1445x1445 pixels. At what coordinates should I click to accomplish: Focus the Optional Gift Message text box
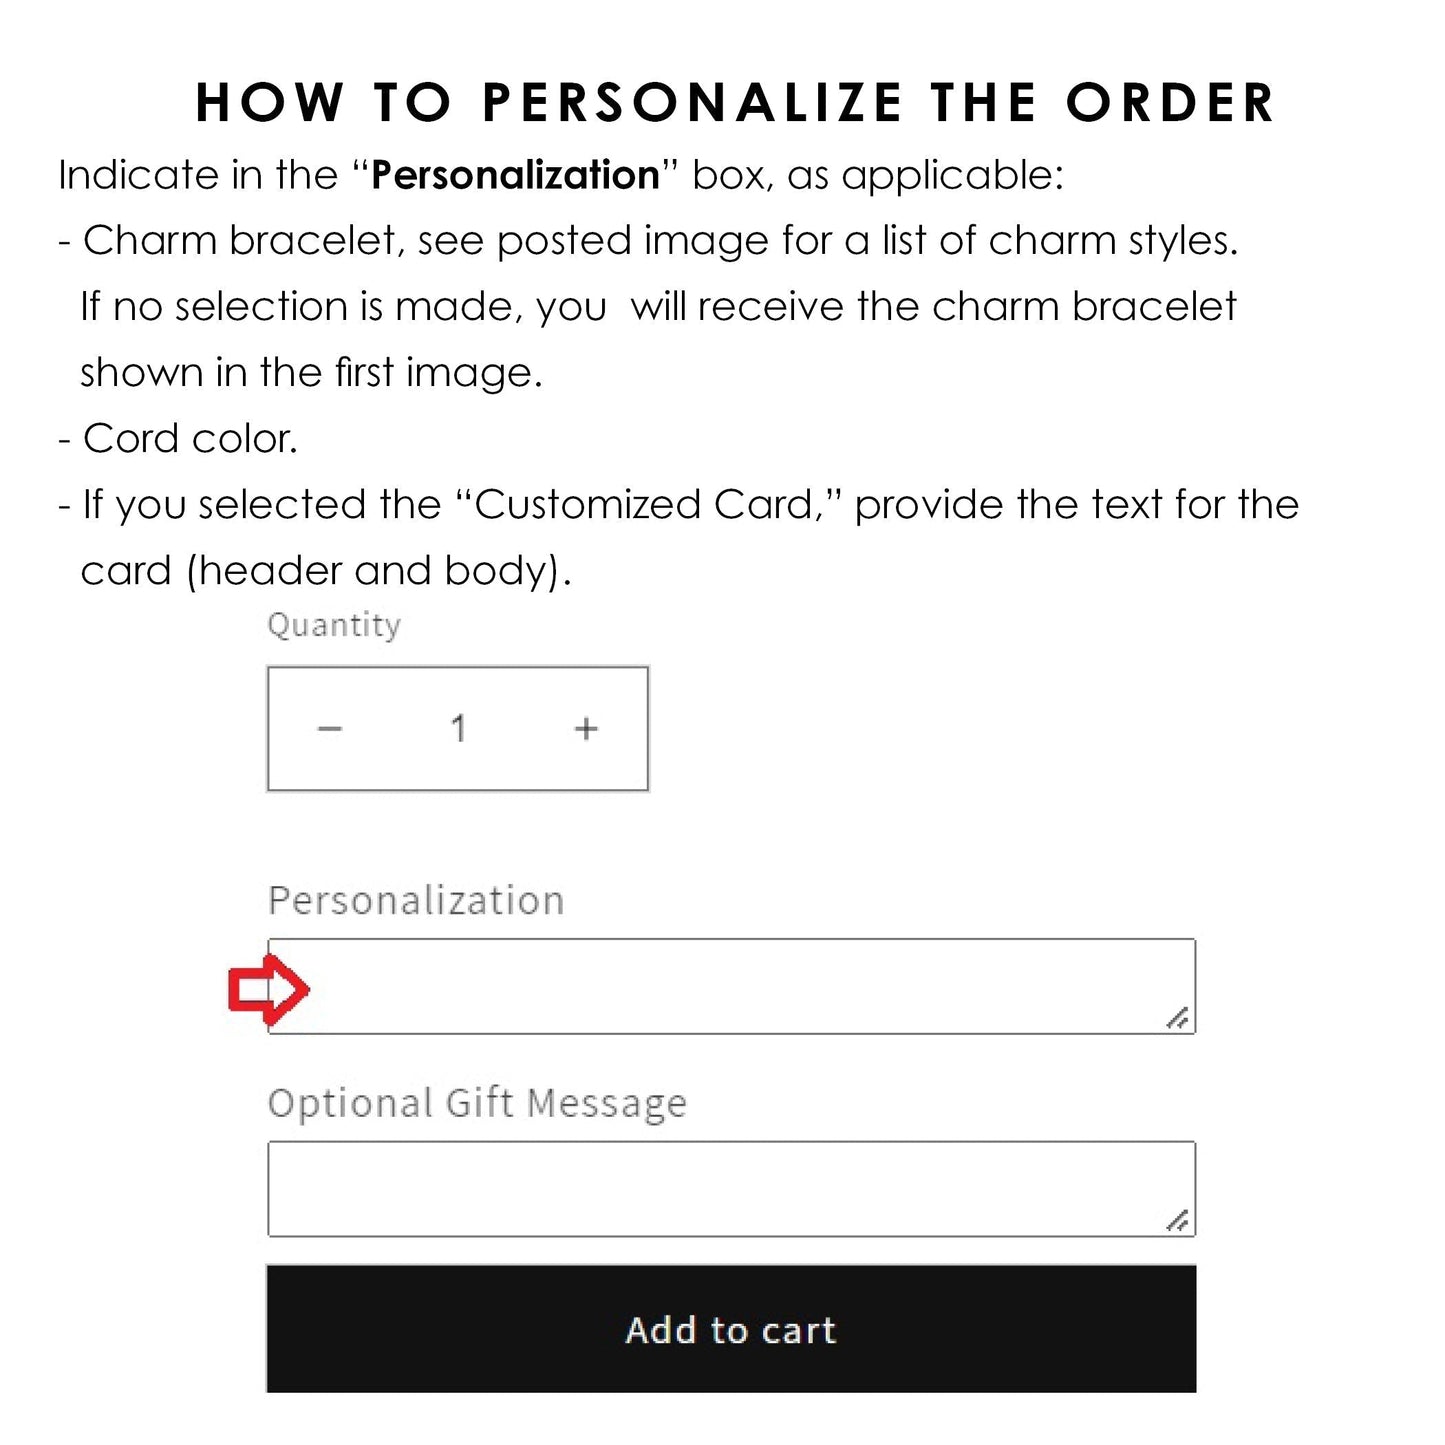coord(731,1188)
